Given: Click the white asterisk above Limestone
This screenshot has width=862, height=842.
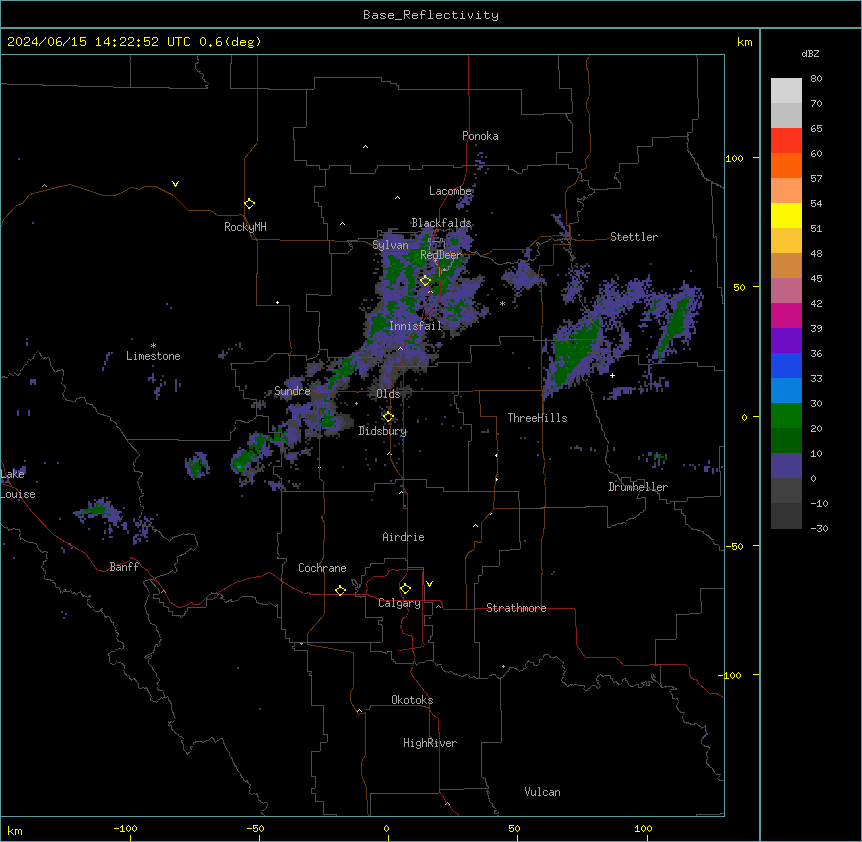Looking at the screenshot, I should (x=153, y=346).
